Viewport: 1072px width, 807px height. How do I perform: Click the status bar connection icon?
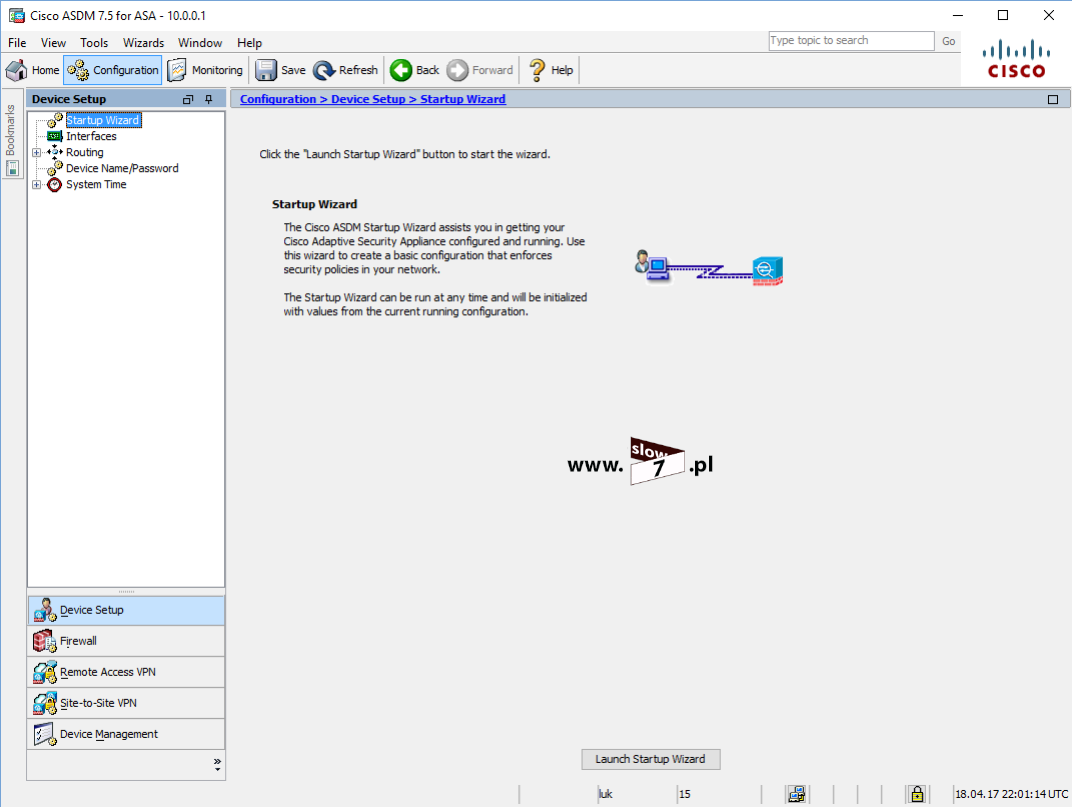click(796, 794)
